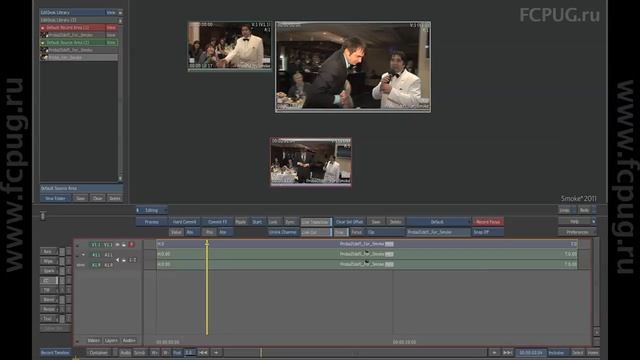The height and width of the screenshot is (360, 640).
Task: Click the library Clear button
Action: [97, 198]
